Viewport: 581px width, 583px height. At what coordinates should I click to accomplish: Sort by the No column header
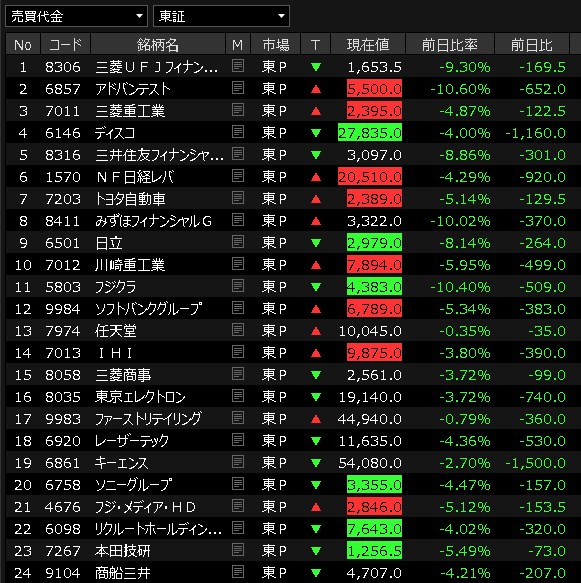point(23,45)
